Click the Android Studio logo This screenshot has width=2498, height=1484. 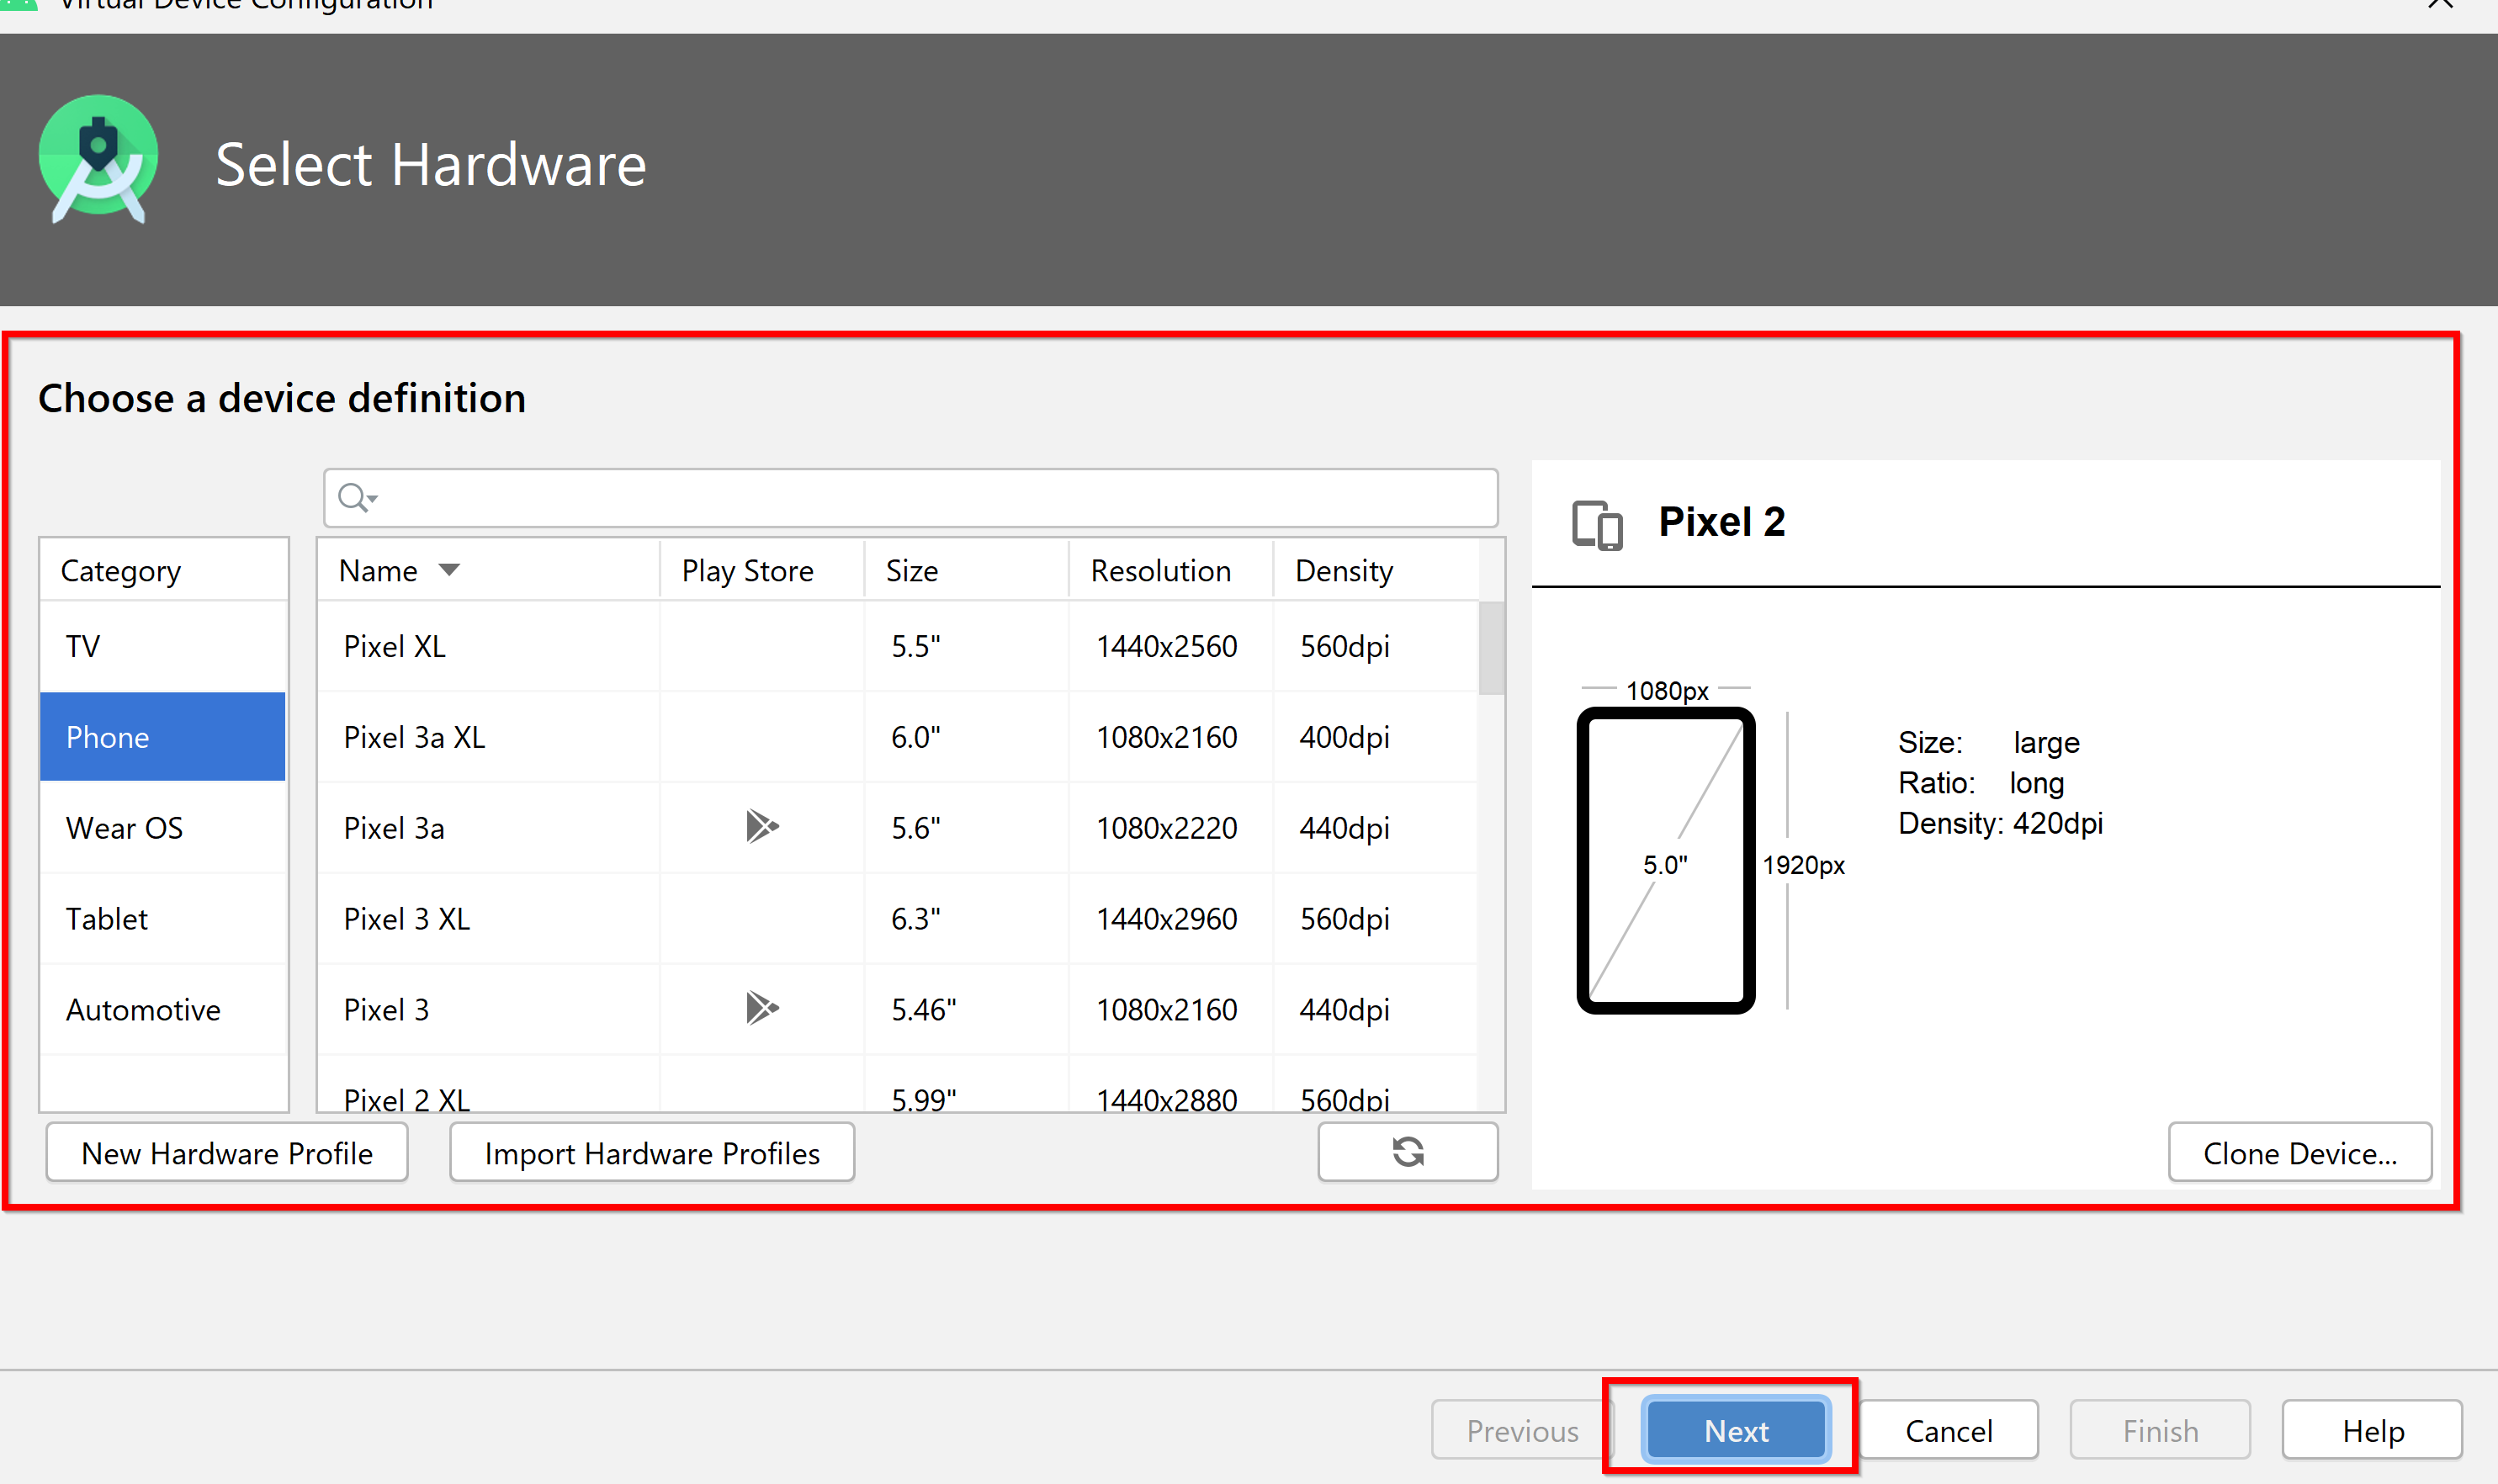tap(98, 160)
